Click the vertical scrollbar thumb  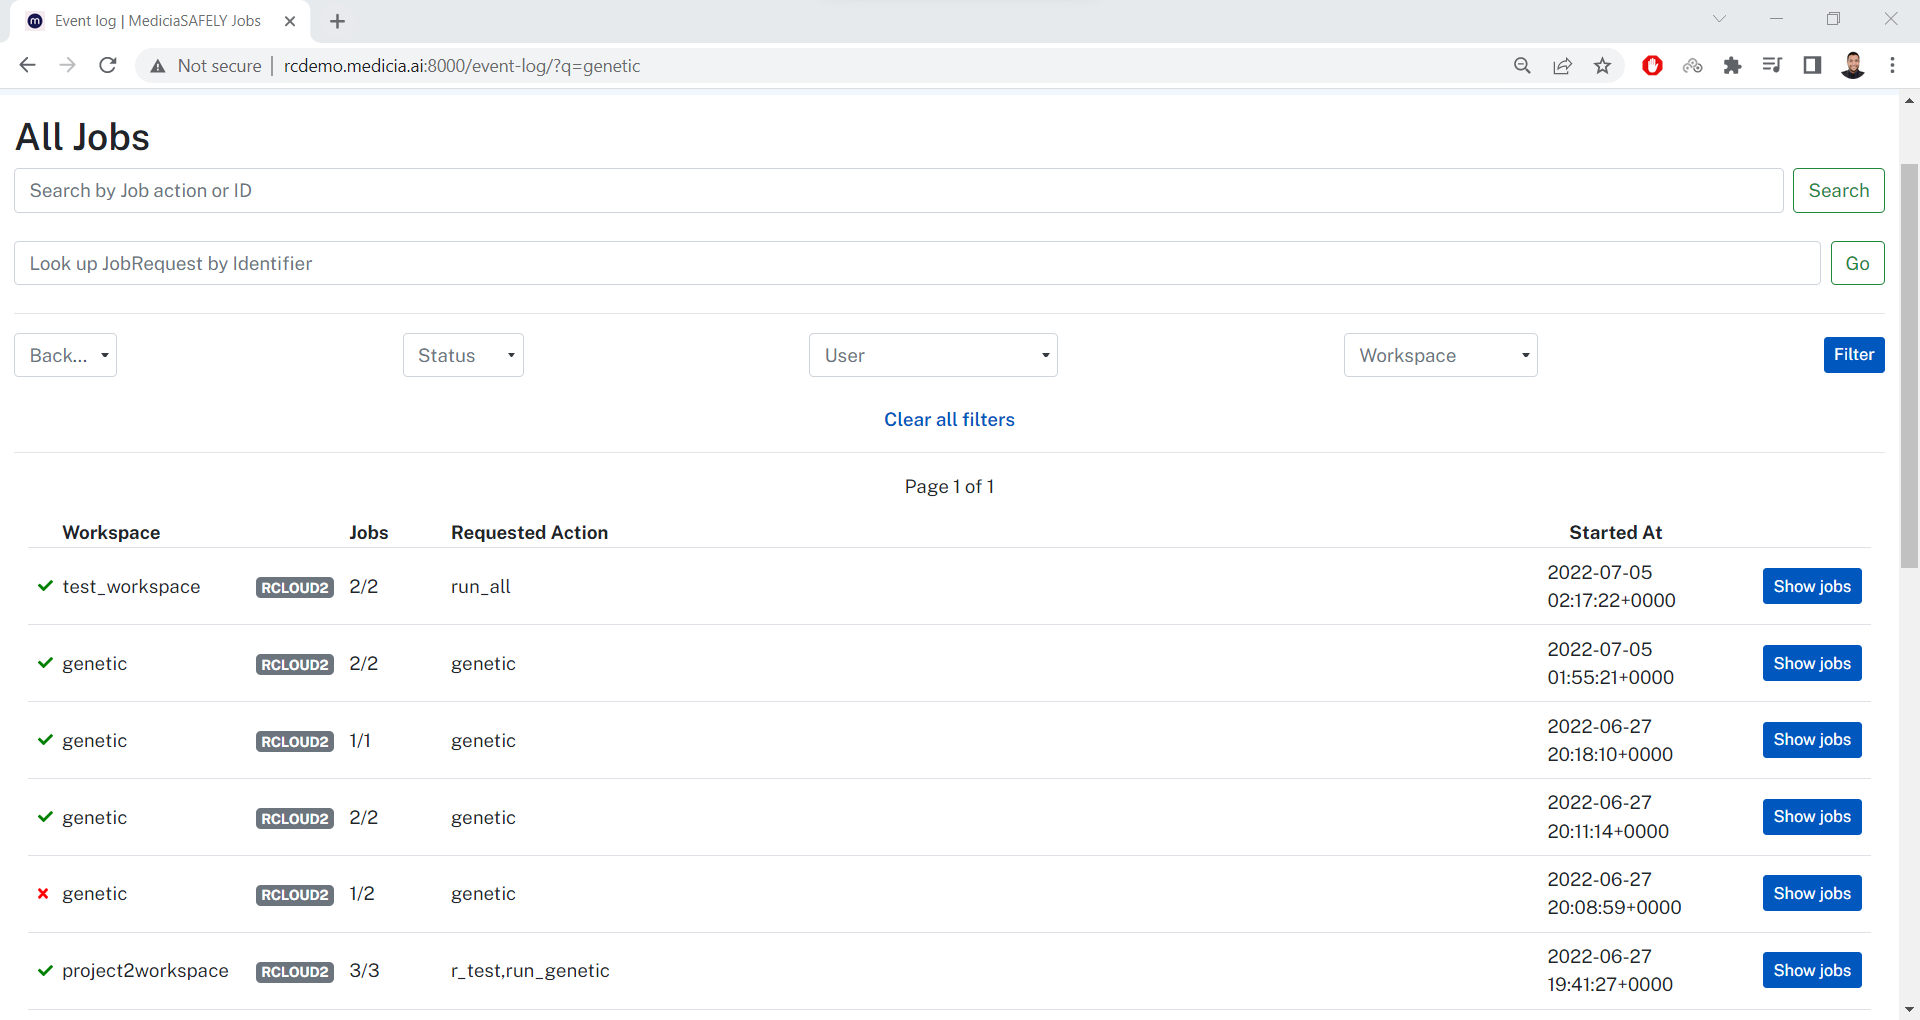coord(1909,365)
